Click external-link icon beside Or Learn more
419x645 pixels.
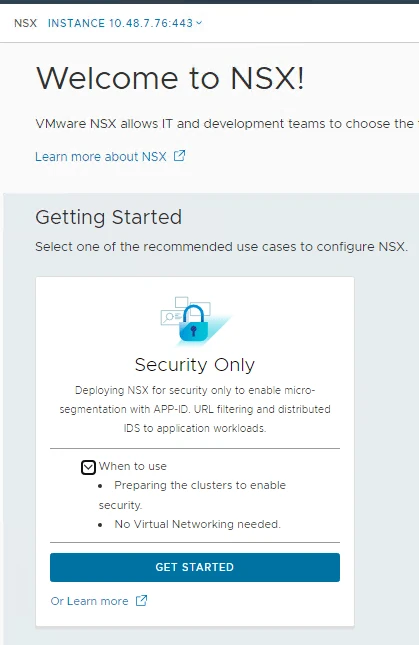141,601
